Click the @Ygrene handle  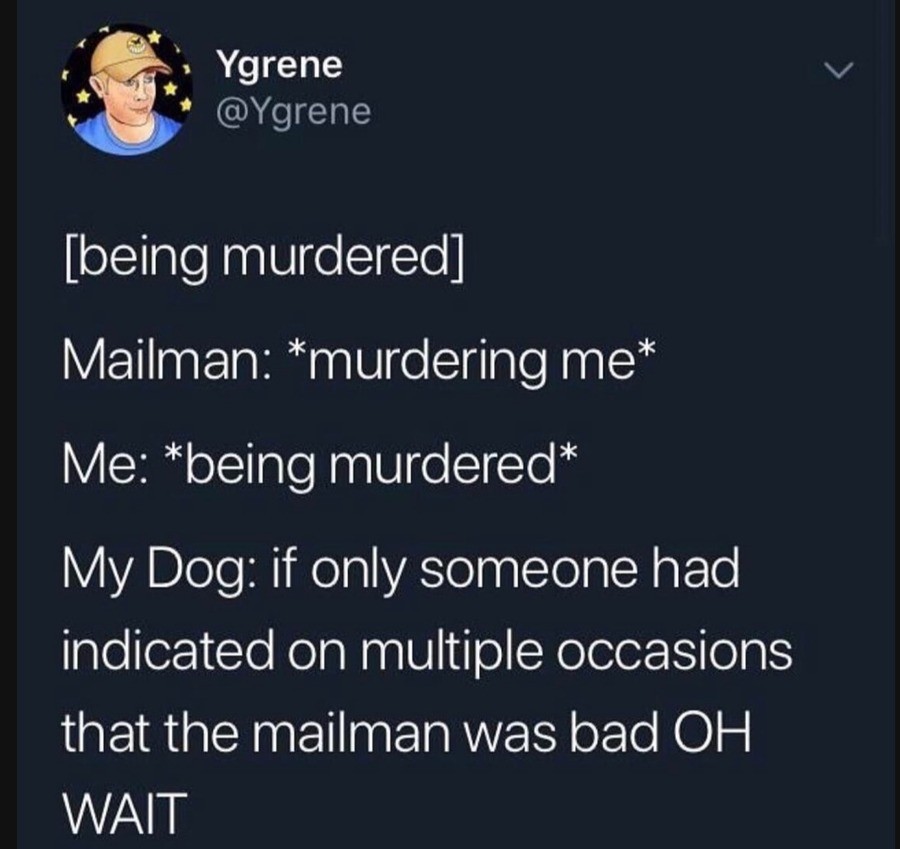pyautogui.click(x=293, y=113)
